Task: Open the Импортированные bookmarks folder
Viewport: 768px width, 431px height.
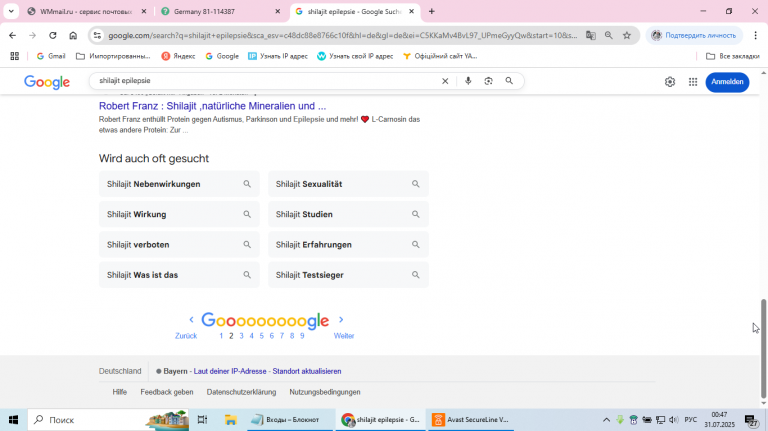Action: [113, 56]
